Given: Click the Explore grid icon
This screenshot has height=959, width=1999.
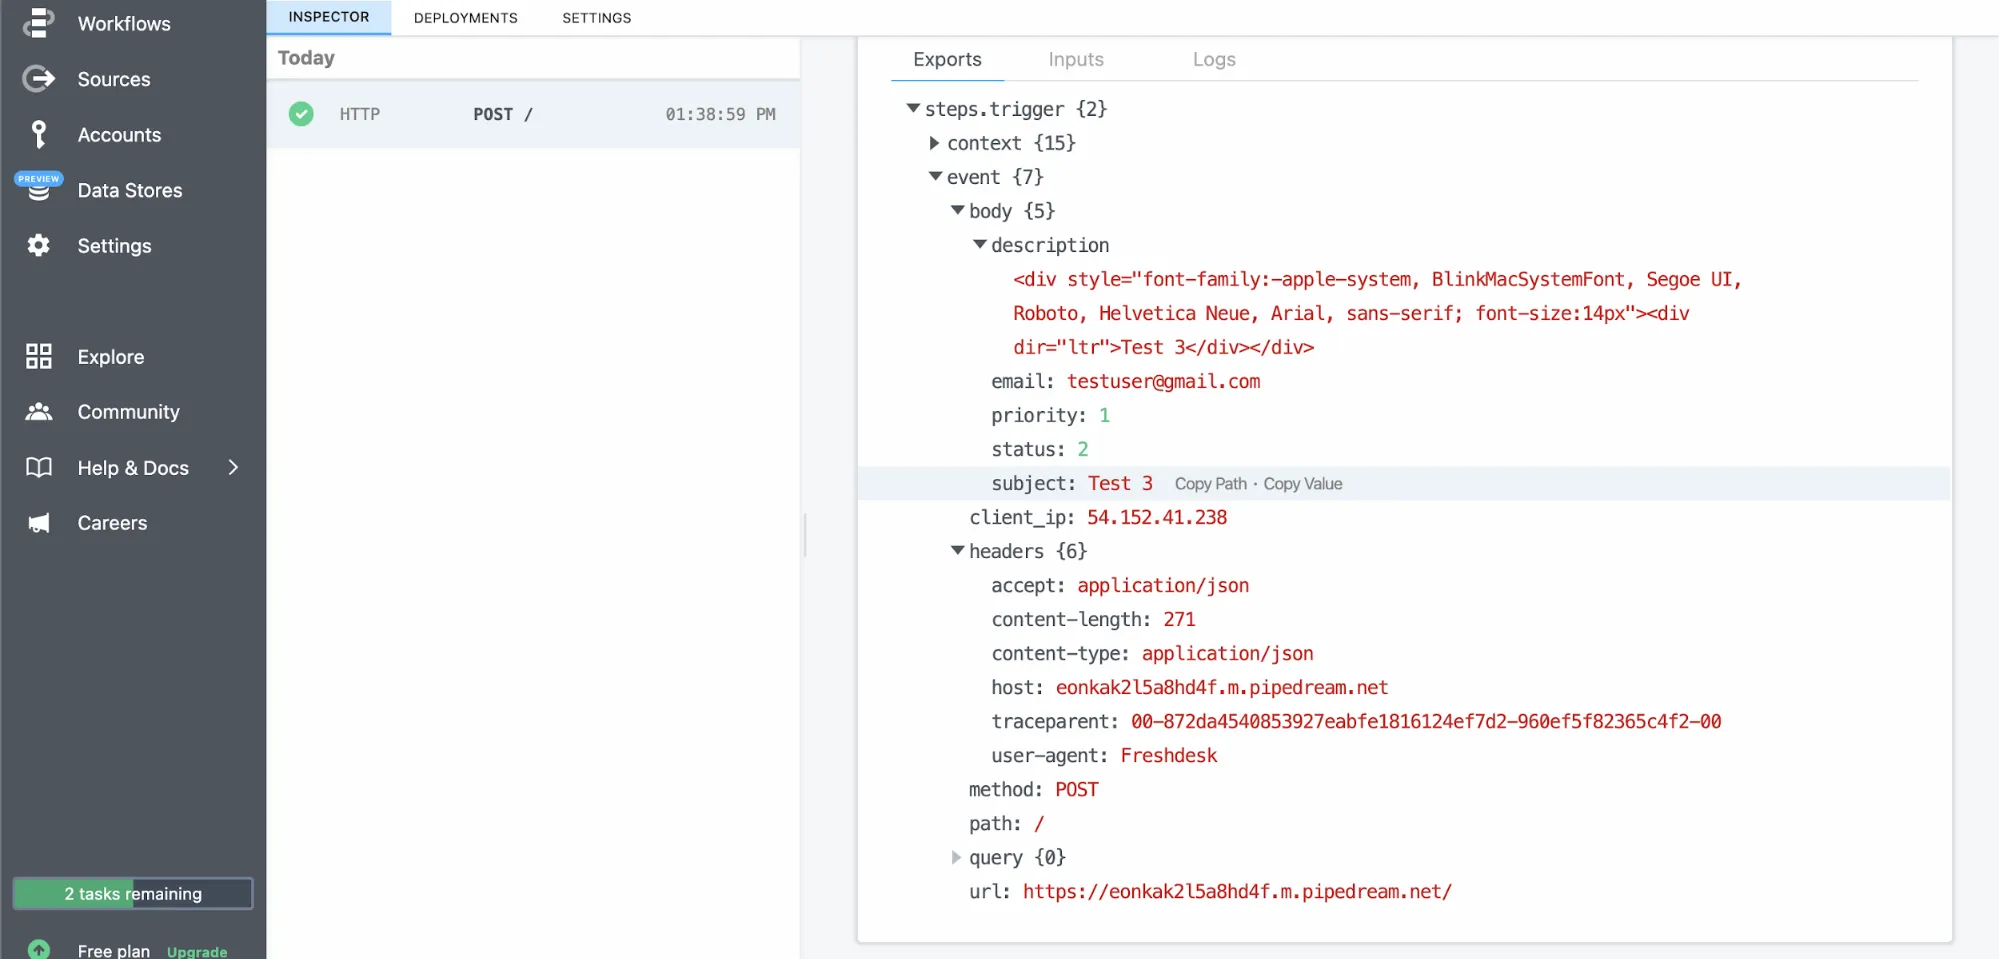Looking at the screenshot, I should 38,356.
